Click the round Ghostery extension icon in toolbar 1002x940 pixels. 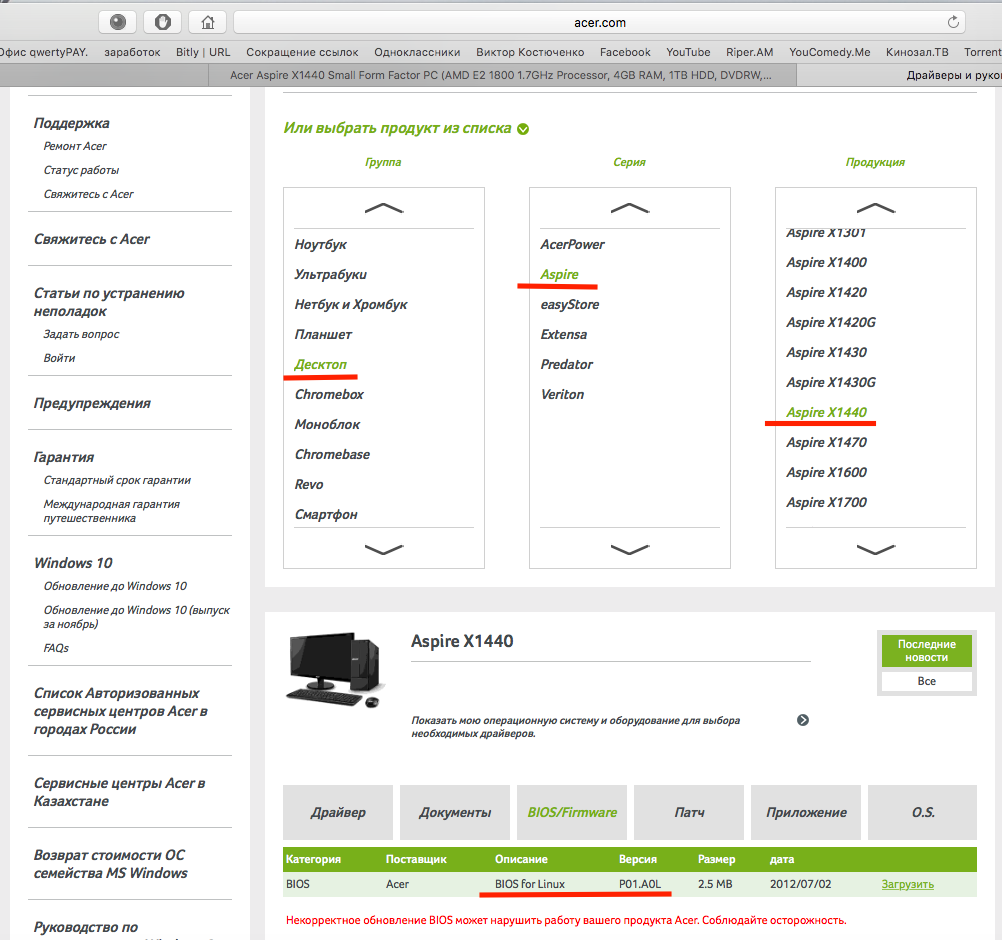(119, 21)
